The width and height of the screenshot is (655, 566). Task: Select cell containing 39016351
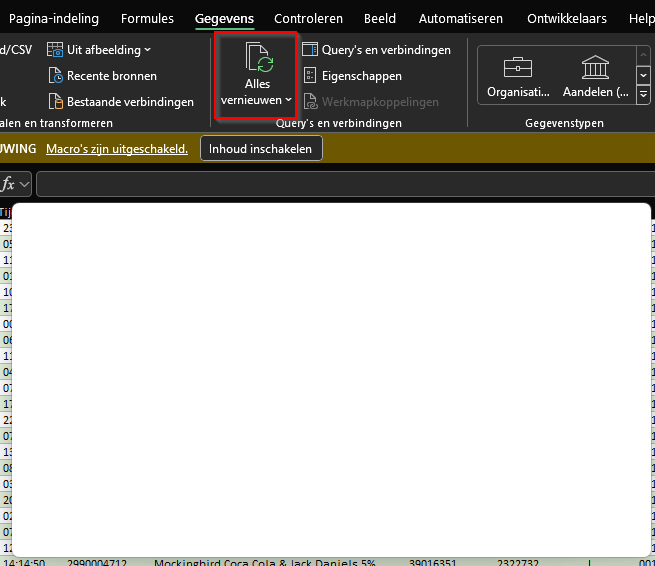point(433,562)
